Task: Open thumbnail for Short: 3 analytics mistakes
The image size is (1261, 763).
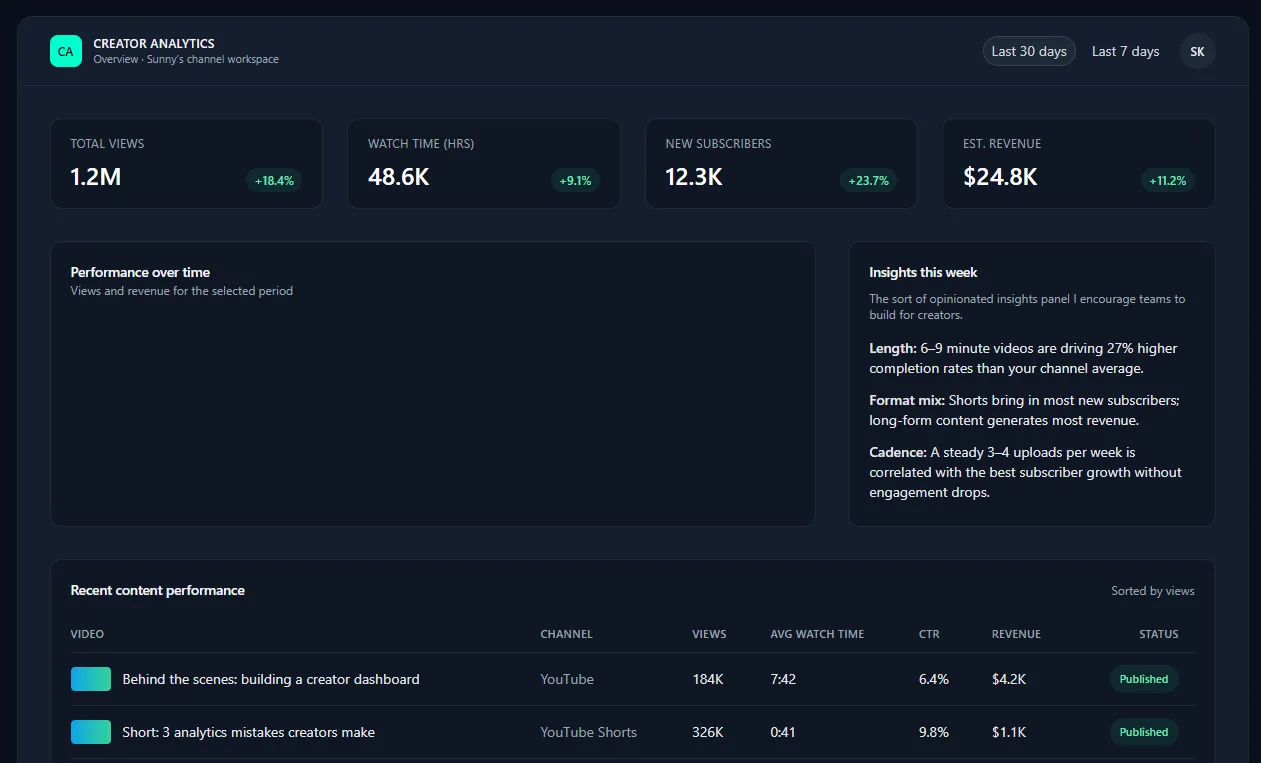Action: pyautogui.click(x=91, y=732)
